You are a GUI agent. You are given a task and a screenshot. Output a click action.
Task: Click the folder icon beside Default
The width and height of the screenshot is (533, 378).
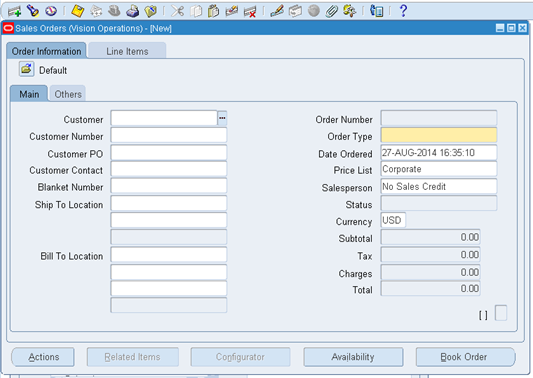tap(26, 69)
